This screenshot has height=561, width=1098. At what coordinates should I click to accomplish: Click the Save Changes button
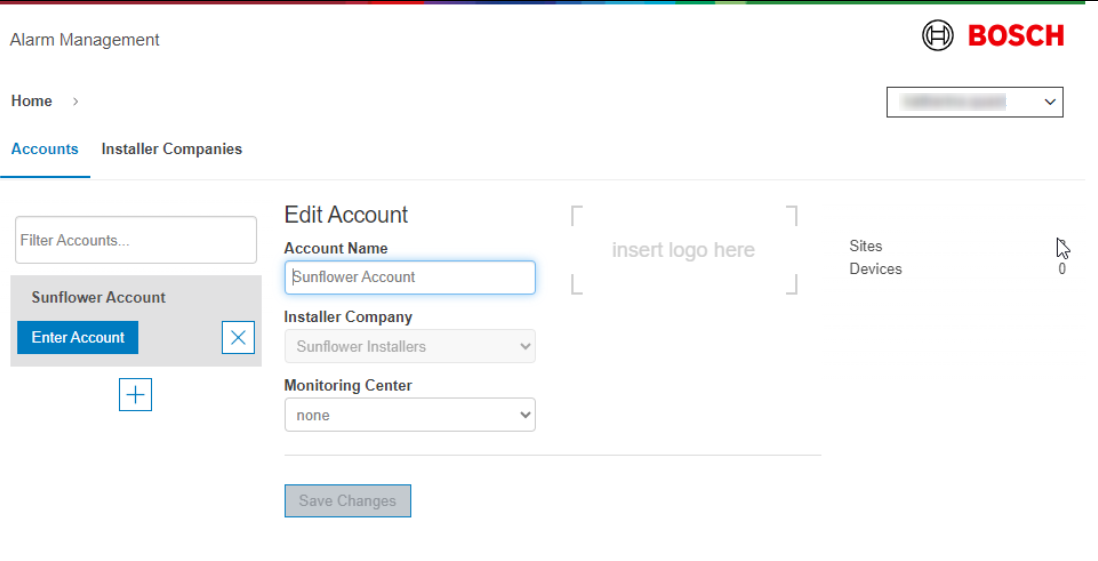[347, 501]
